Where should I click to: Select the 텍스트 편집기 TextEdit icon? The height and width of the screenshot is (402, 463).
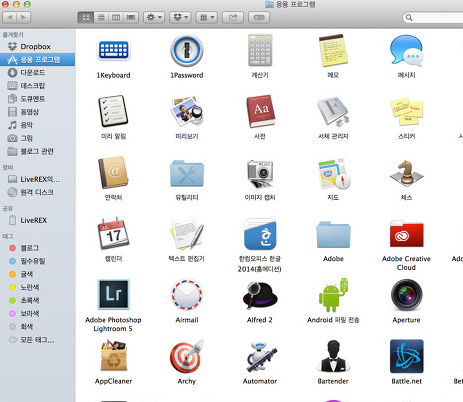click(x=187, y=234)
